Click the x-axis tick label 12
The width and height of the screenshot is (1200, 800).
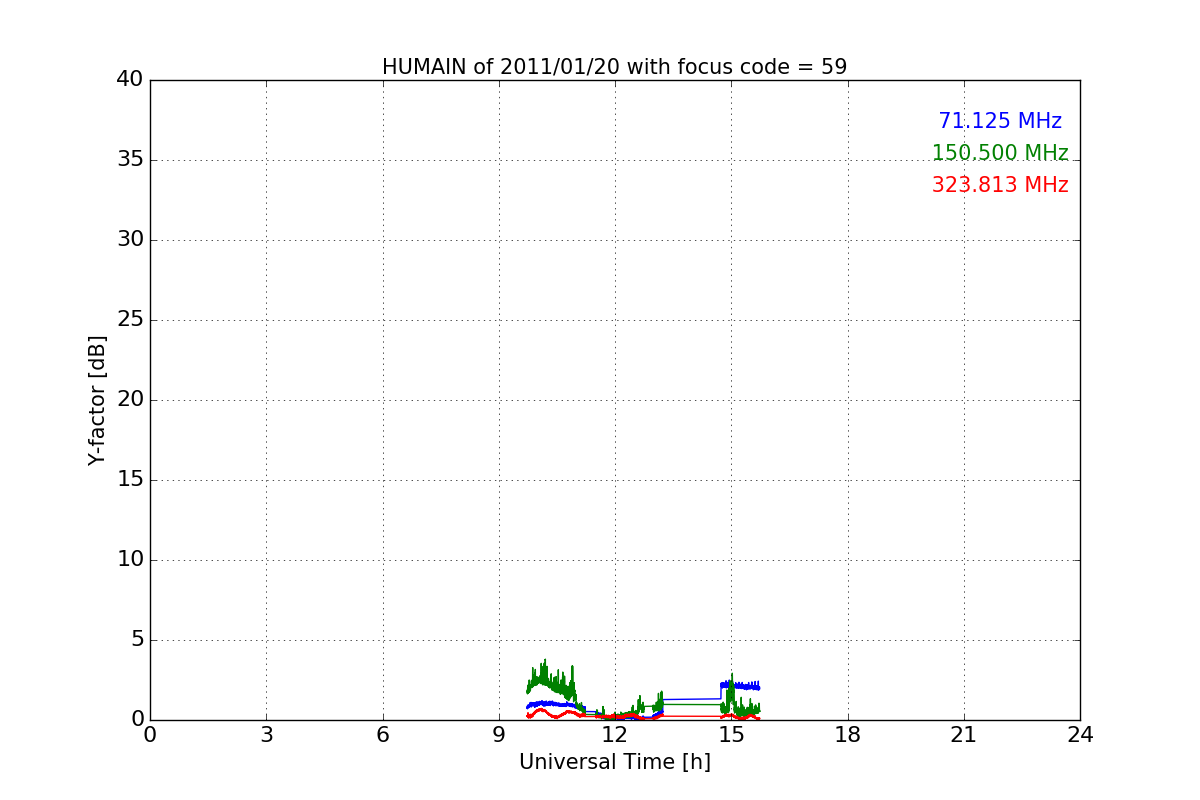tap(615, 735)
